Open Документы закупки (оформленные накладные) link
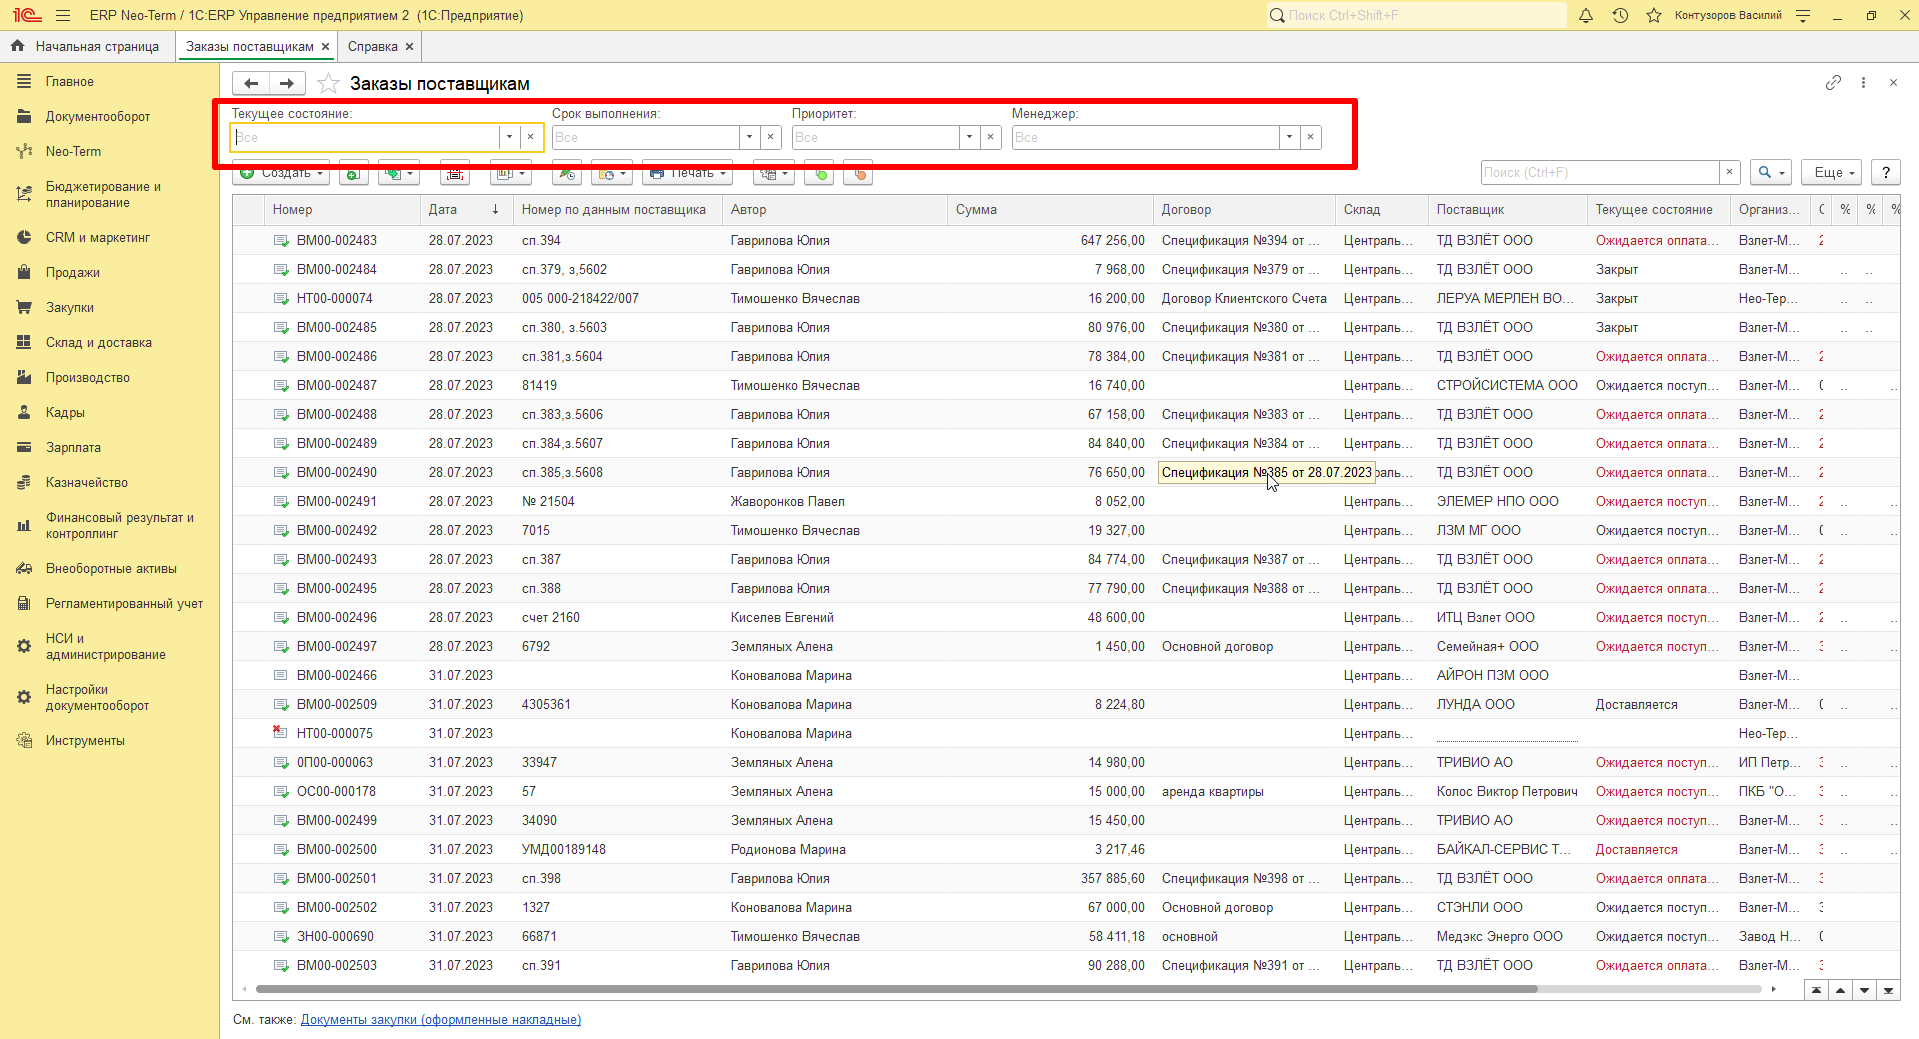The width and height of the screenshot is (1919, 1039). tap(440, 1019)
